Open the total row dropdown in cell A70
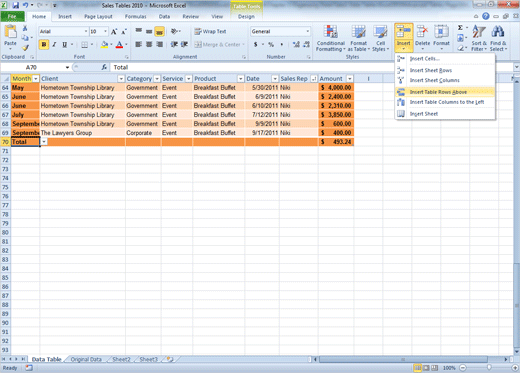The image size is (520, 373). click(x=44, y=142)
